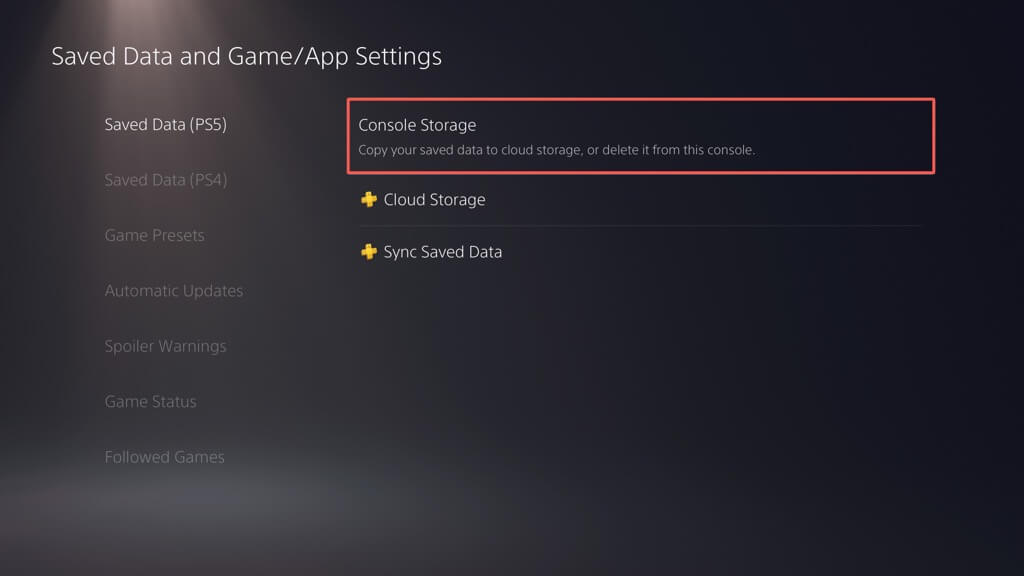Open Spoiler Warnings settings
1024x576 pixels.
(165, 347)
